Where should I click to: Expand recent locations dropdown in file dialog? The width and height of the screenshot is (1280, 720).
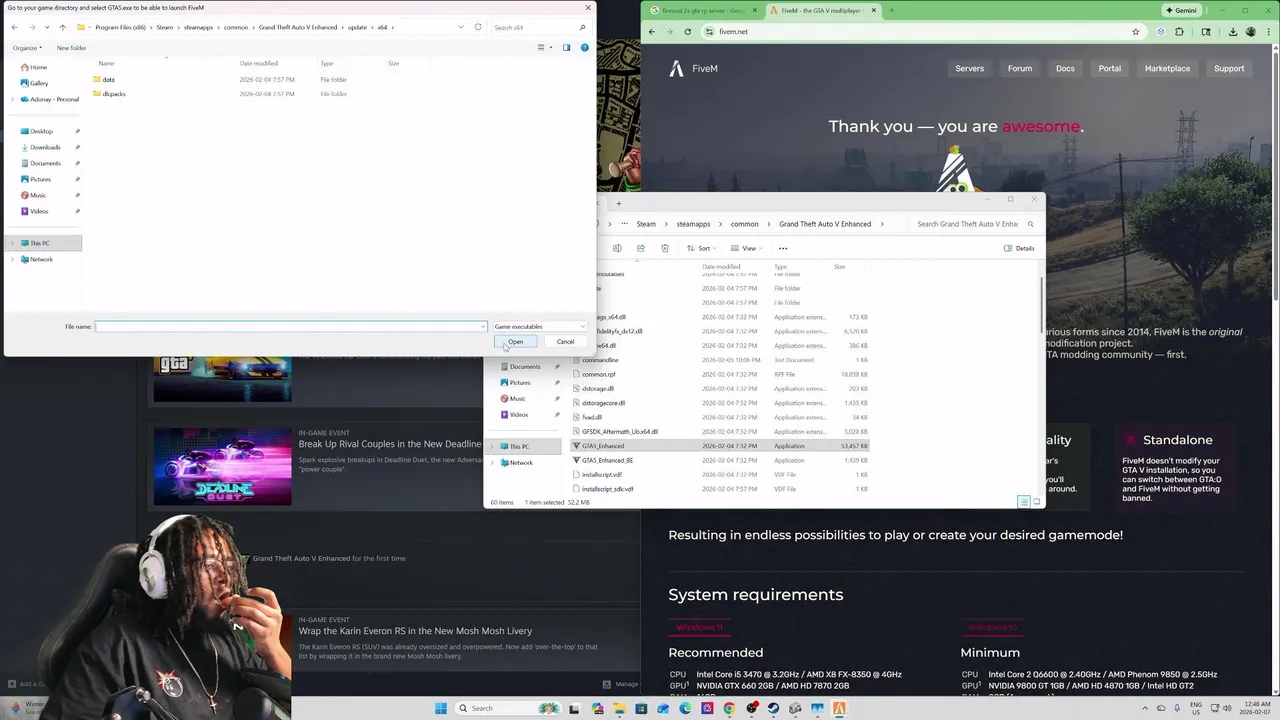point(46,27)
